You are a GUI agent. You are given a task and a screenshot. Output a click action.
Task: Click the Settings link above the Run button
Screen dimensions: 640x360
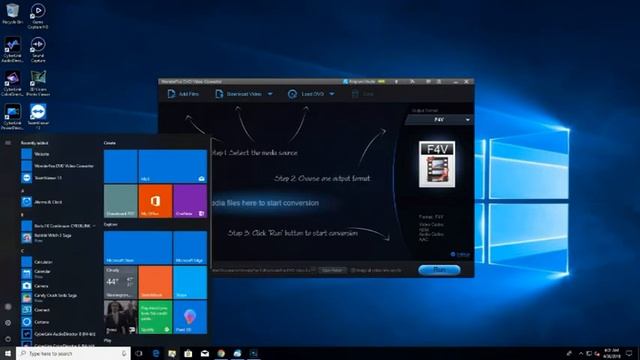pyautogui.click(x=460, y=254)
